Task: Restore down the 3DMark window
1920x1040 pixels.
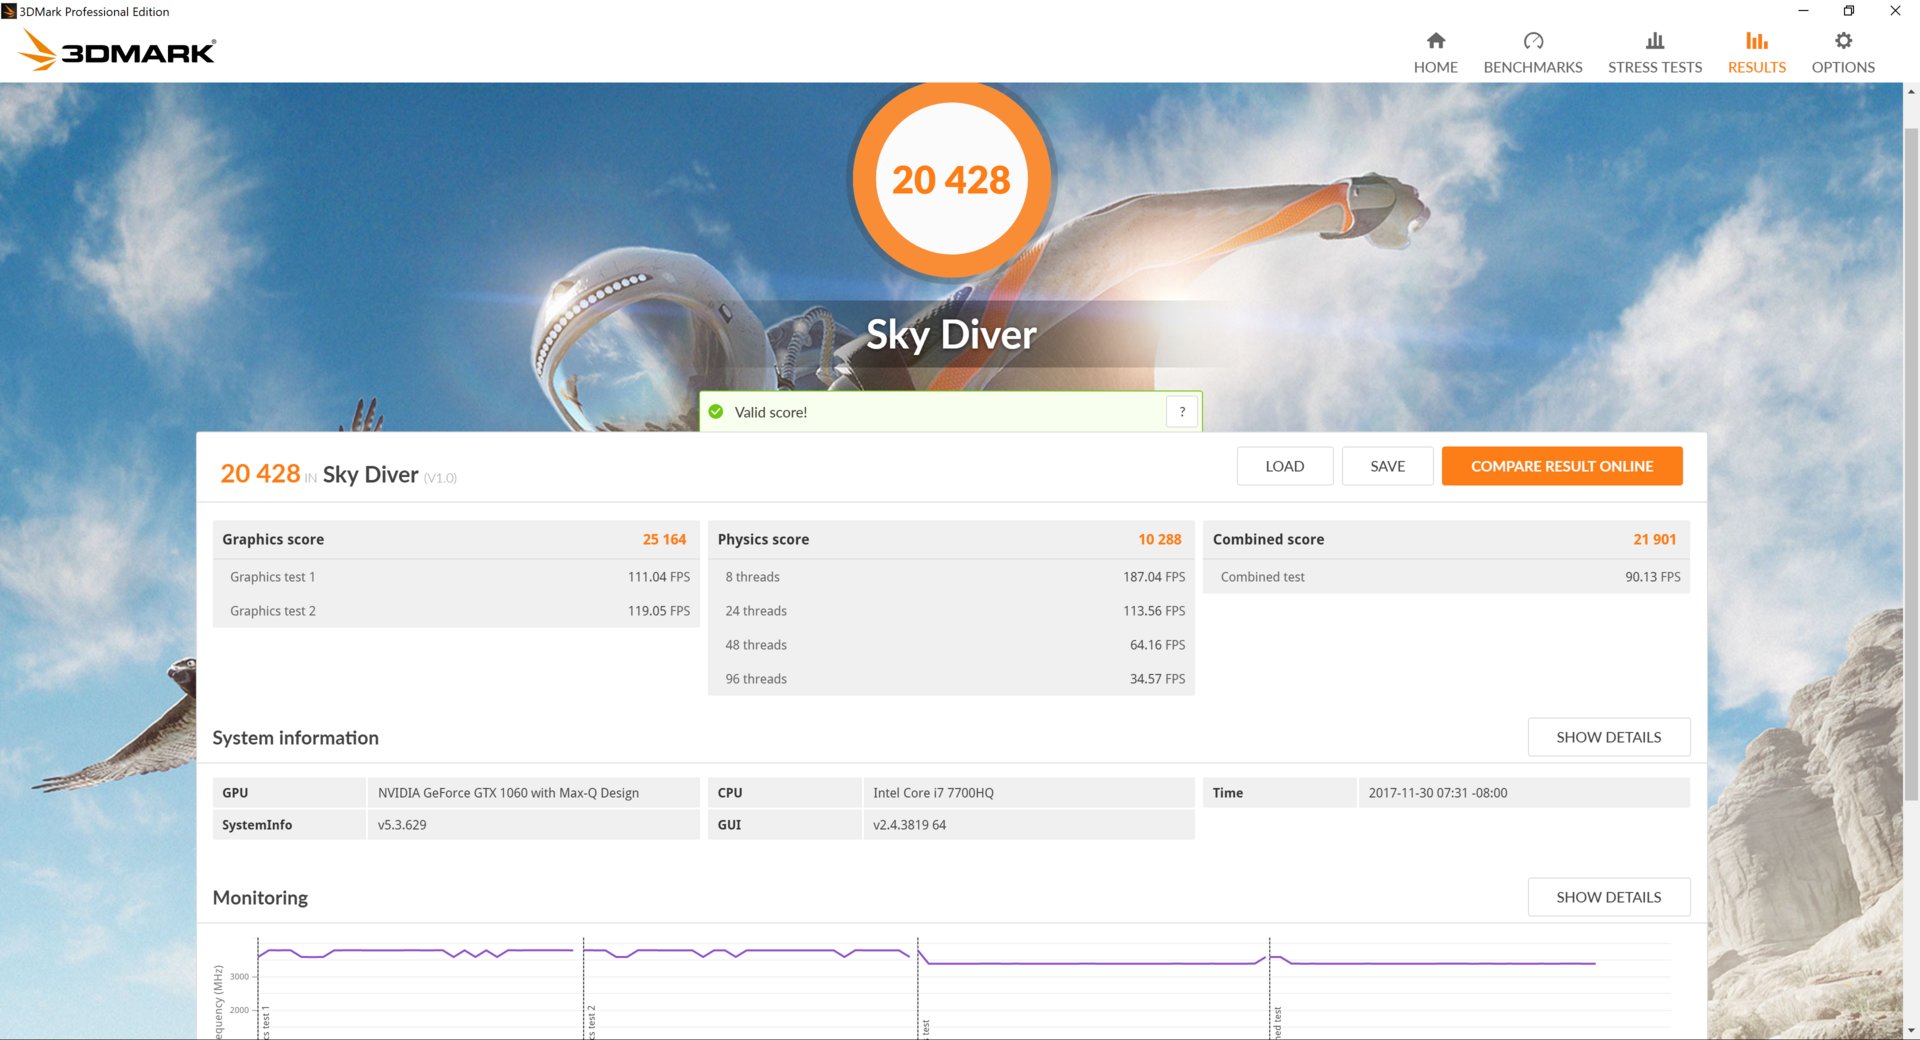Action: pyautogui.click(x=1849, y=11)
